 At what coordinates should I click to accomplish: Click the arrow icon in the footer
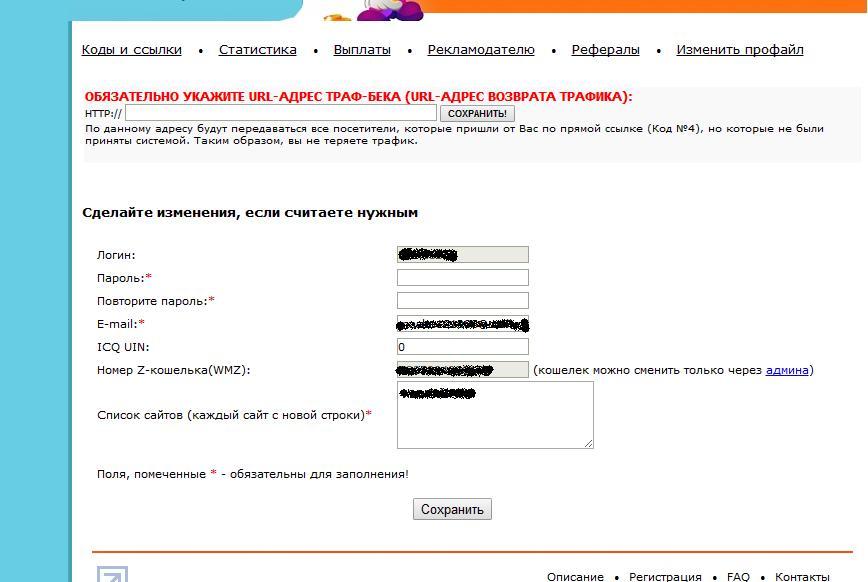coord(112,574)
